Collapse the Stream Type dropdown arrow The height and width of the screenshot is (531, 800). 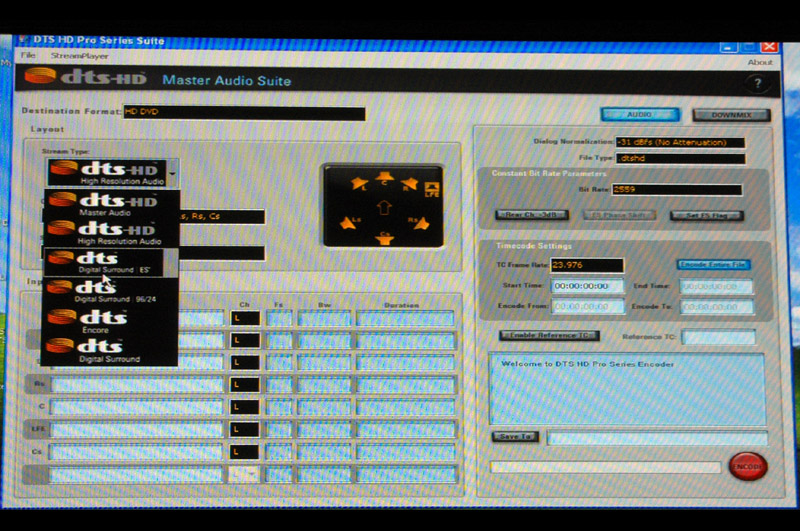tap(171, 173)
